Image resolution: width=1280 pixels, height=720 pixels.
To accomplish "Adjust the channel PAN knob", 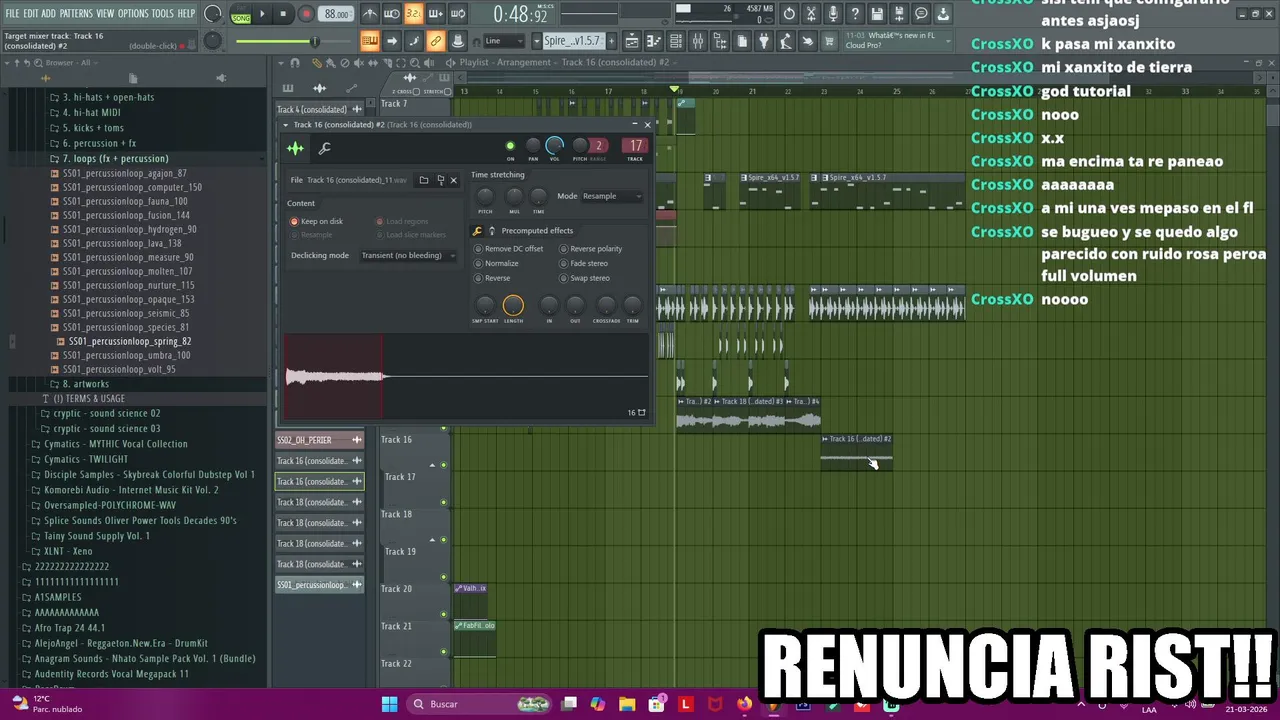I will 533,146.
